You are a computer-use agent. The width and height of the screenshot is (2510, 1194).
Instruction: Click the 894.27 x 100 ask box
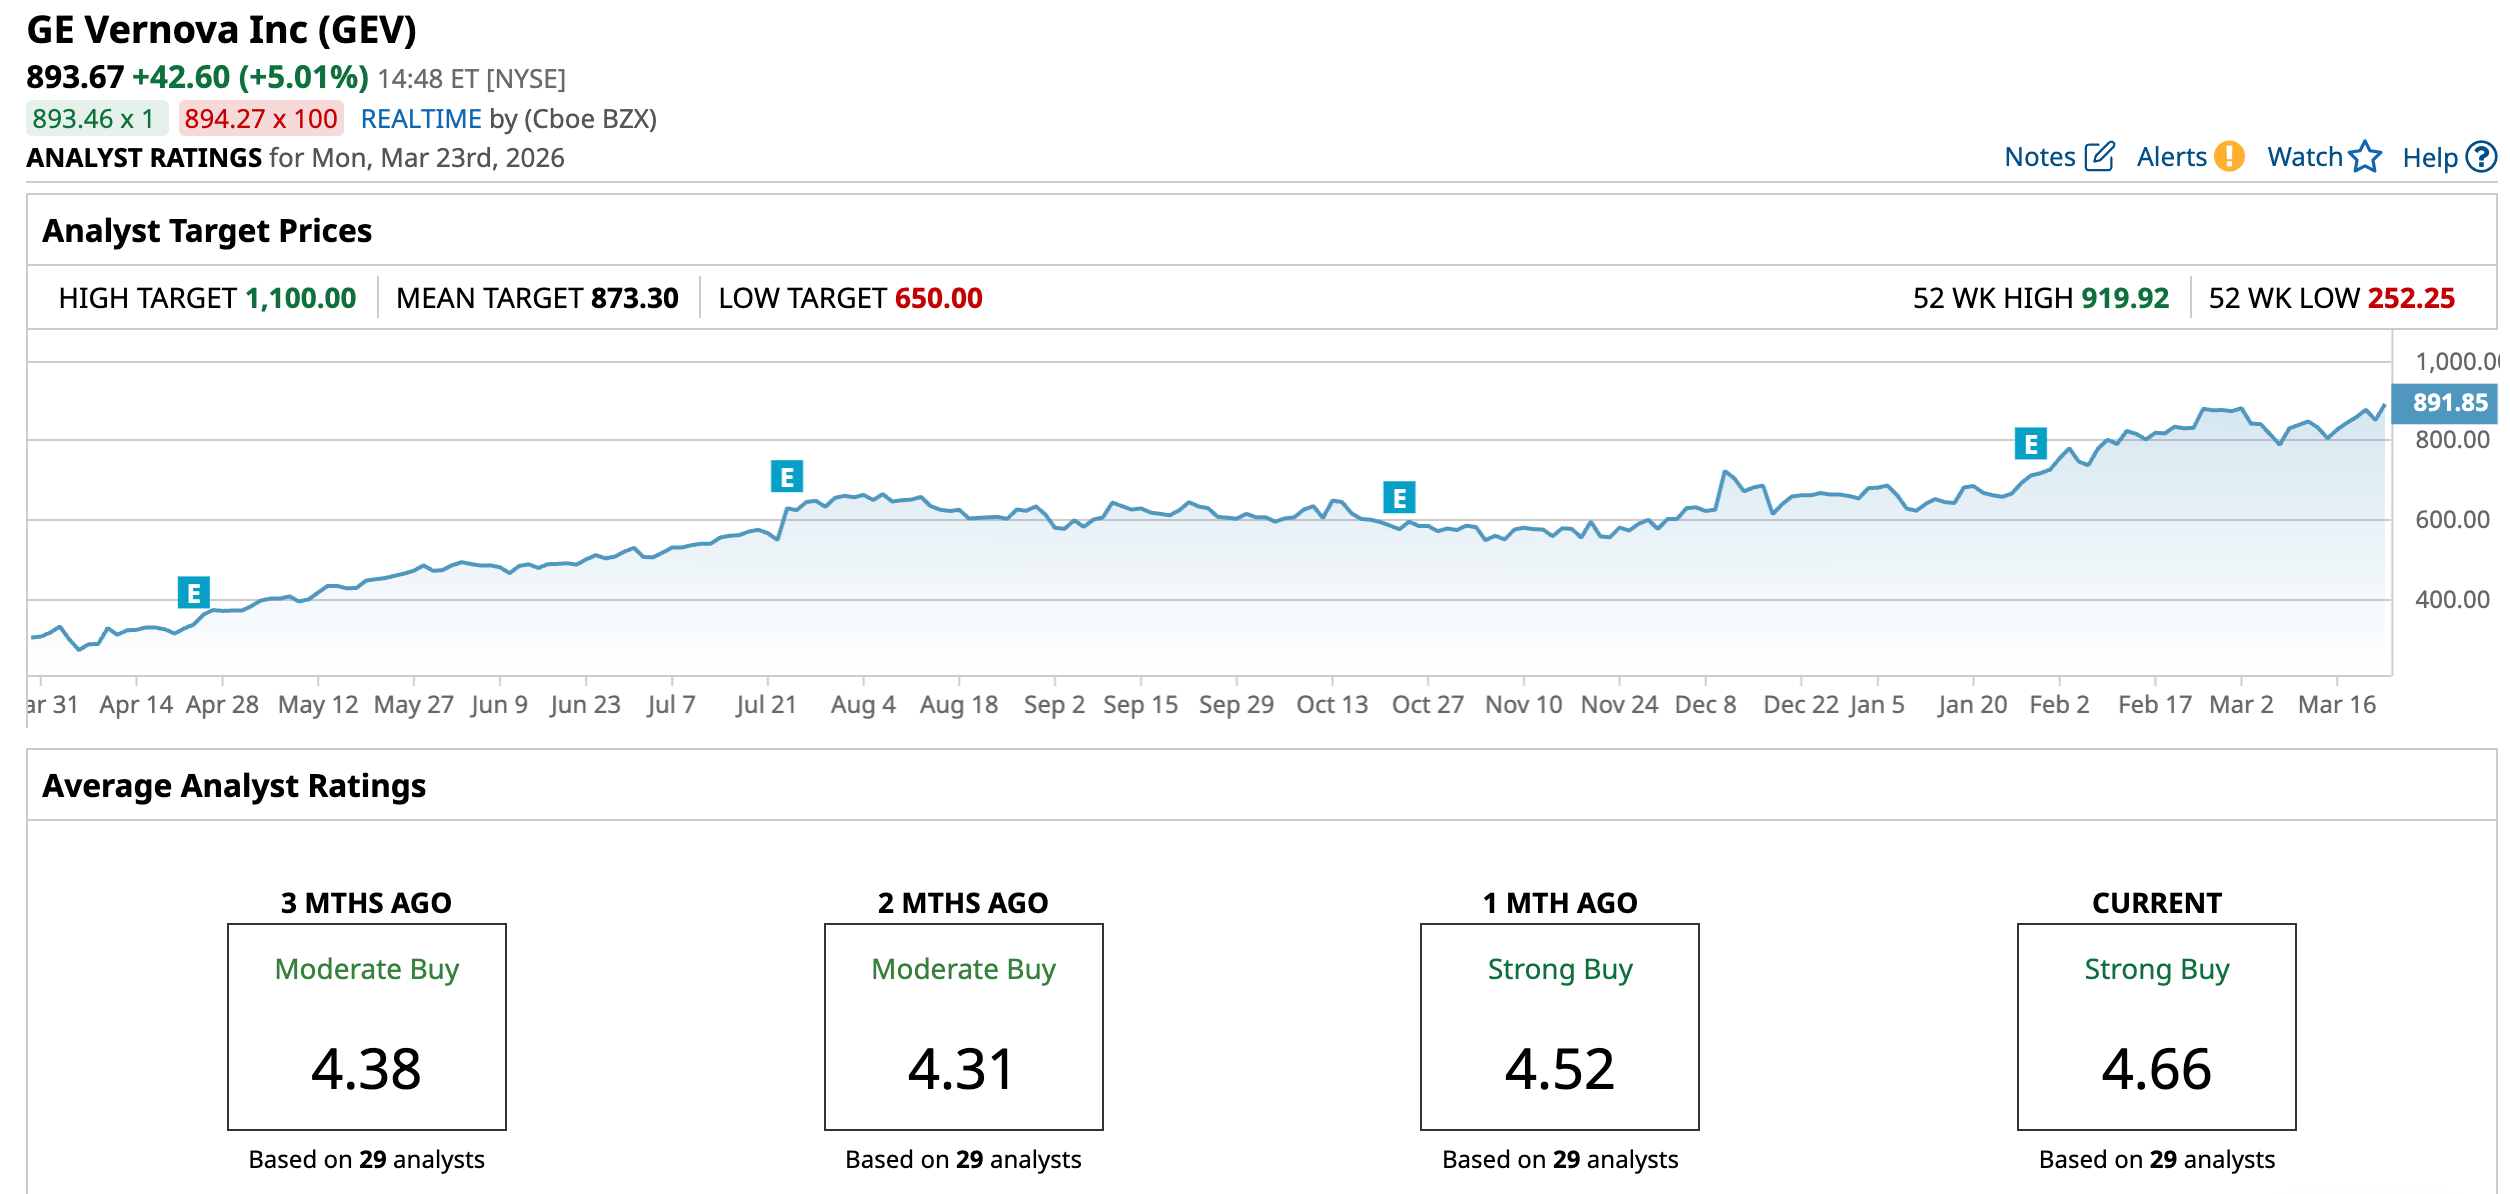[x=261, y=119]
